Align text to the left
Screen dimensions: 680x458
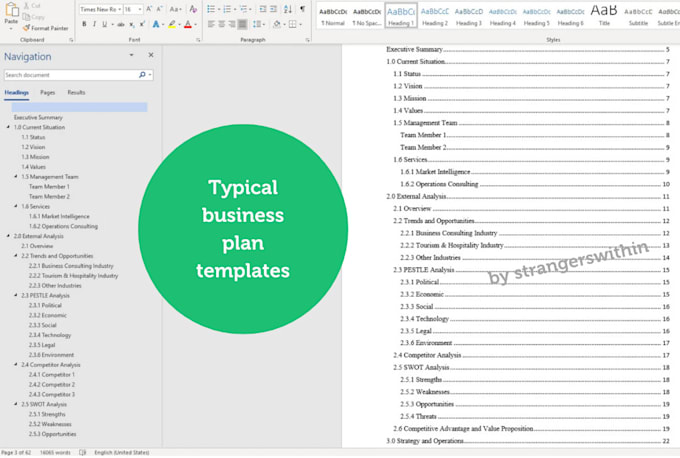point(211,24)
